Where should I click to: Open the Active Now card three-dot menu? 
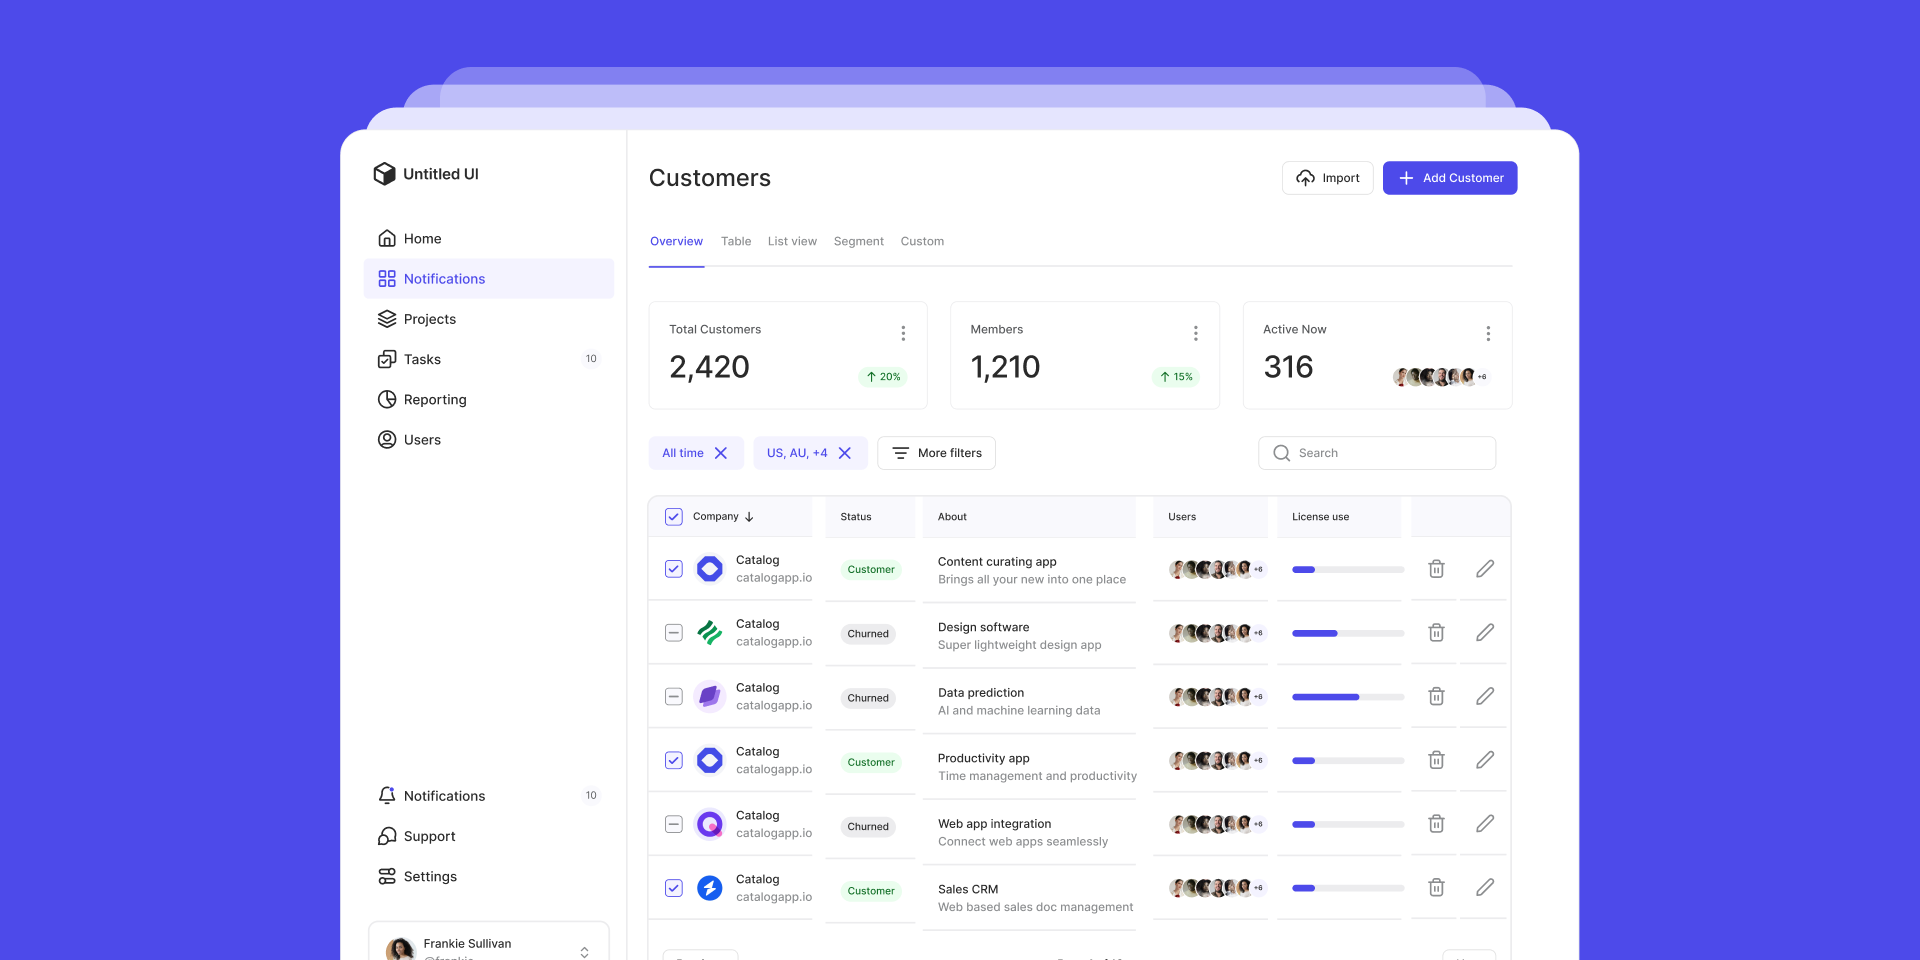tap(1488, 333)
